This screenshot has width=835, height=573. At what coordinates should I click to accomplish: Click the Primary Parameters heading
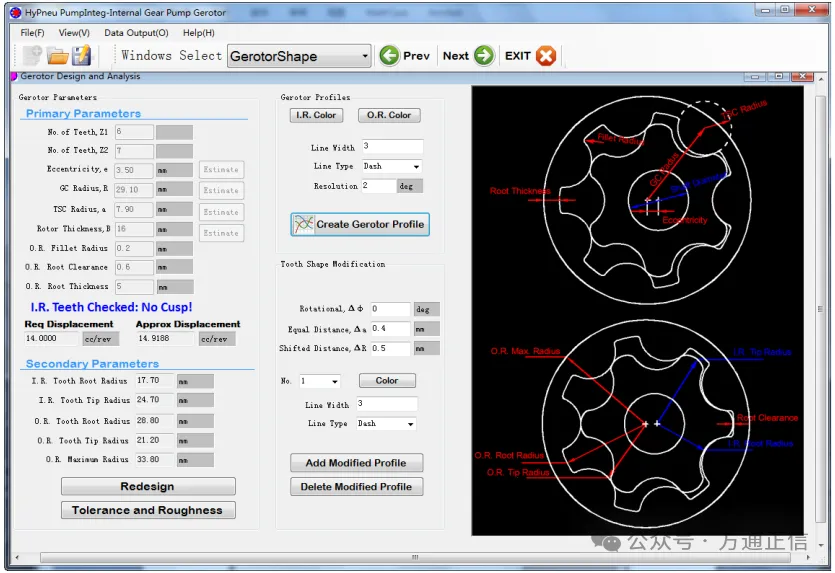coord(84,113)
